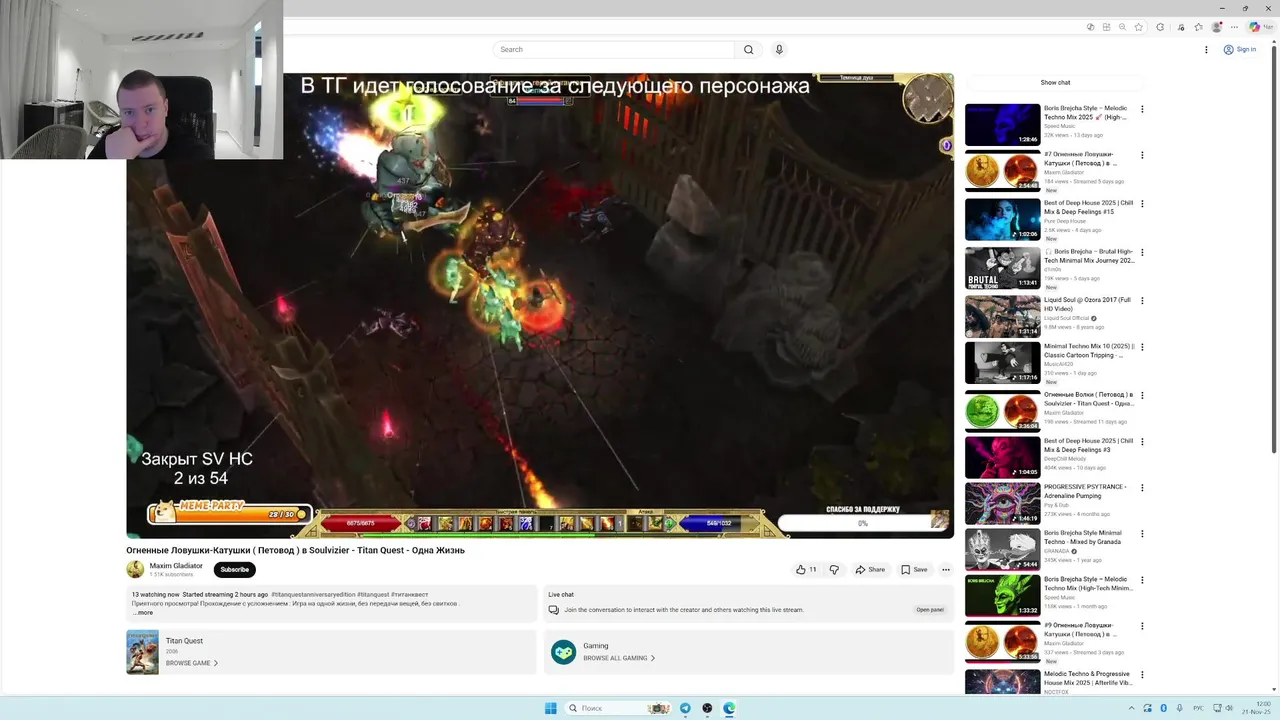Open Edge profile avatar
This screenshot has height=720, width=1280.
1217,27
